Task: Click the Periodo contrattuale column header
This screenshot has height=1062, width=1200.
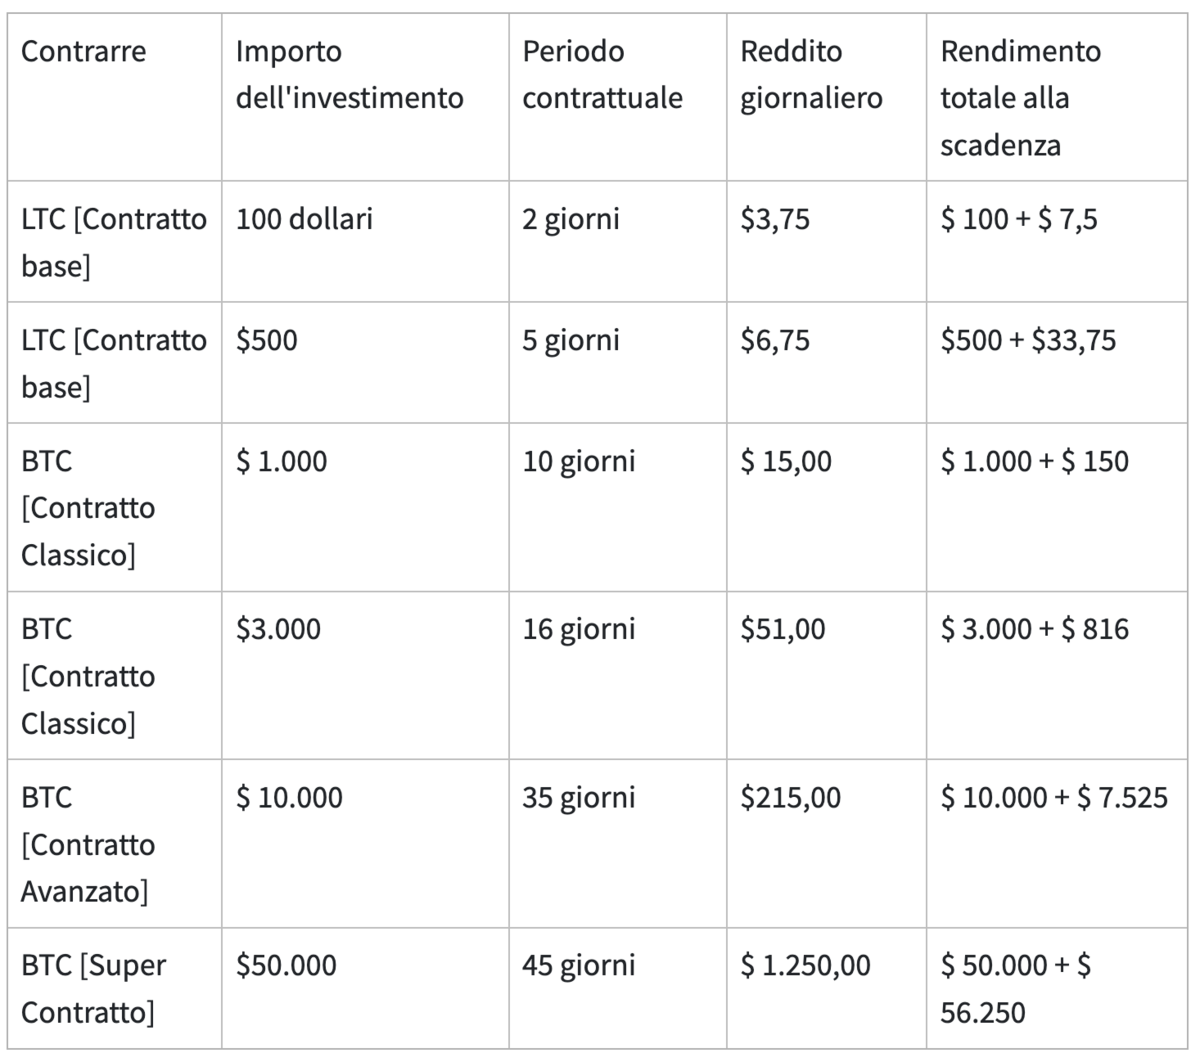Action: tap(602, 75)
